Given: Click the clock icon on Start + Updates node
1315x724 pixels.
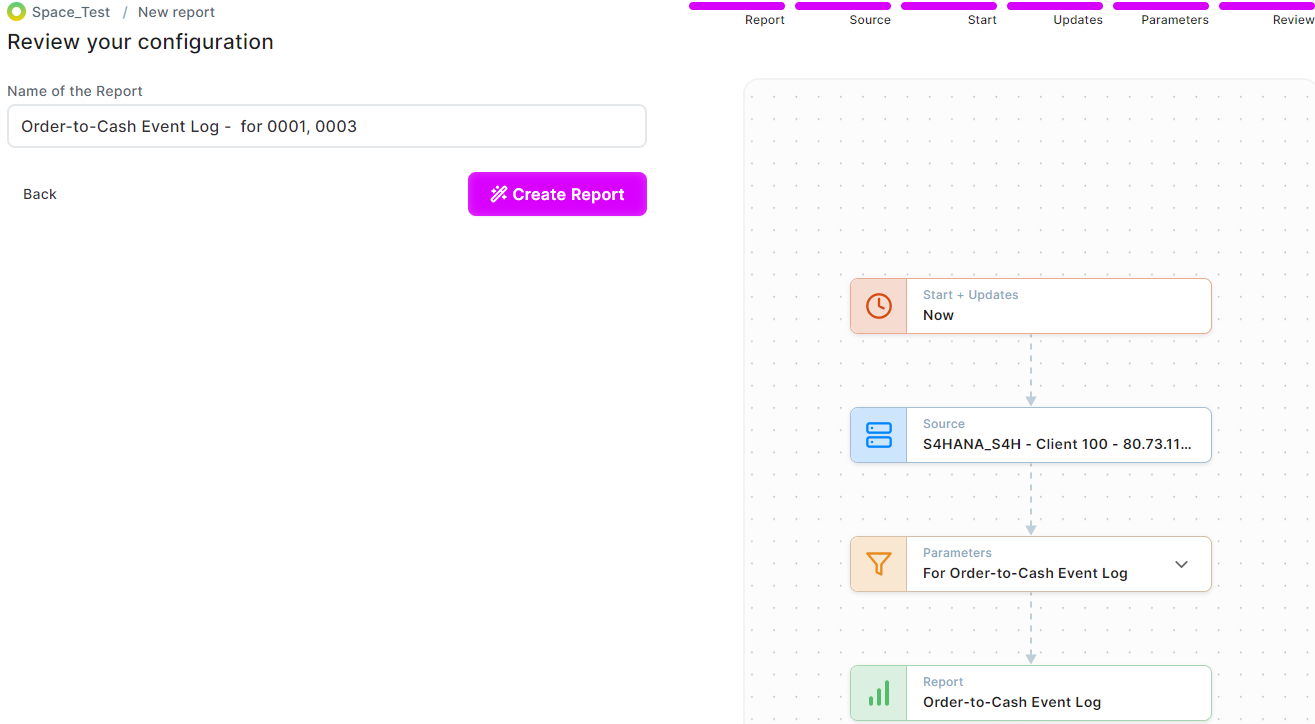Looking at the screenshot, I should tap(877, 305).
